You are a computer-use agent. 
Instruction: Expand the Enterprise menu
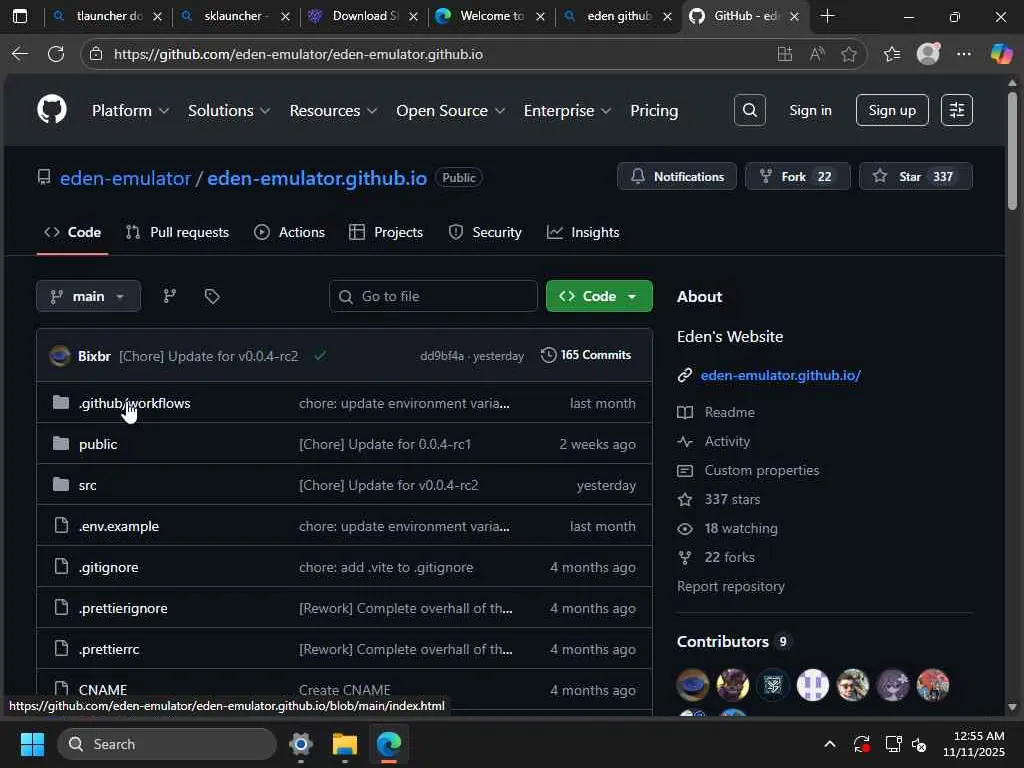568,110
